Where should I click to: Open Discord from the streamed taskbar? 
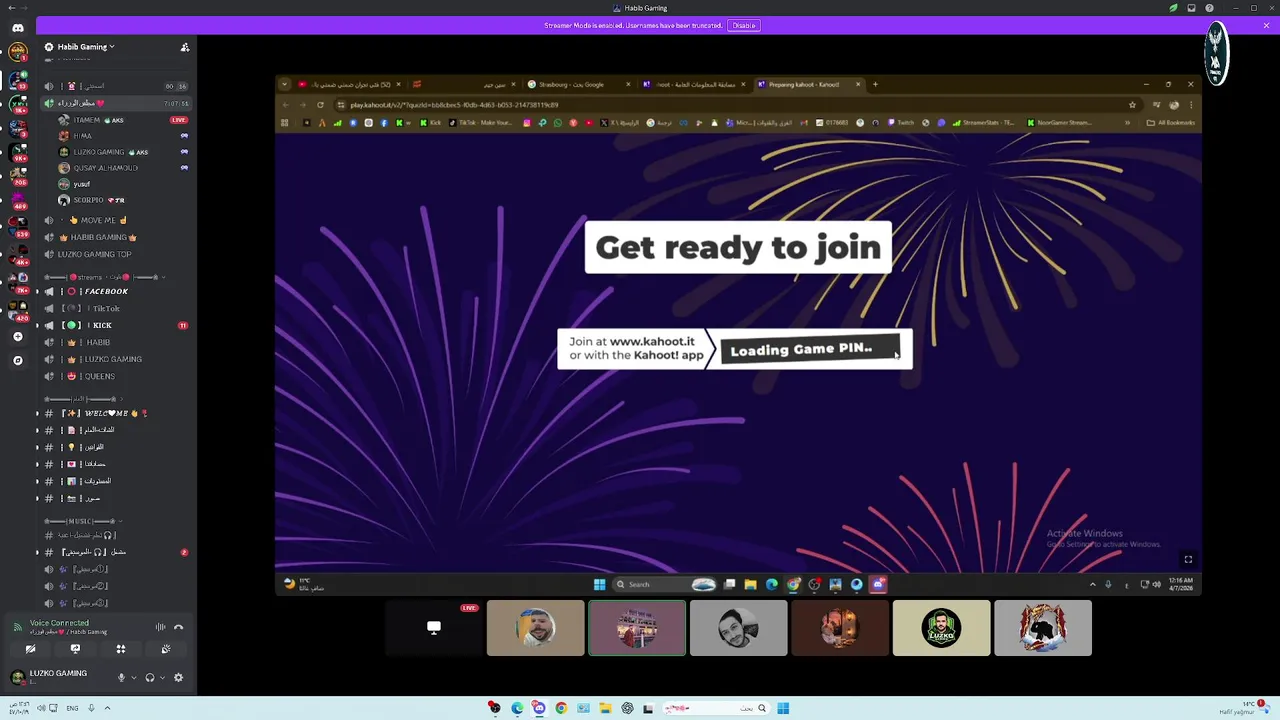[x=878, y=584]
